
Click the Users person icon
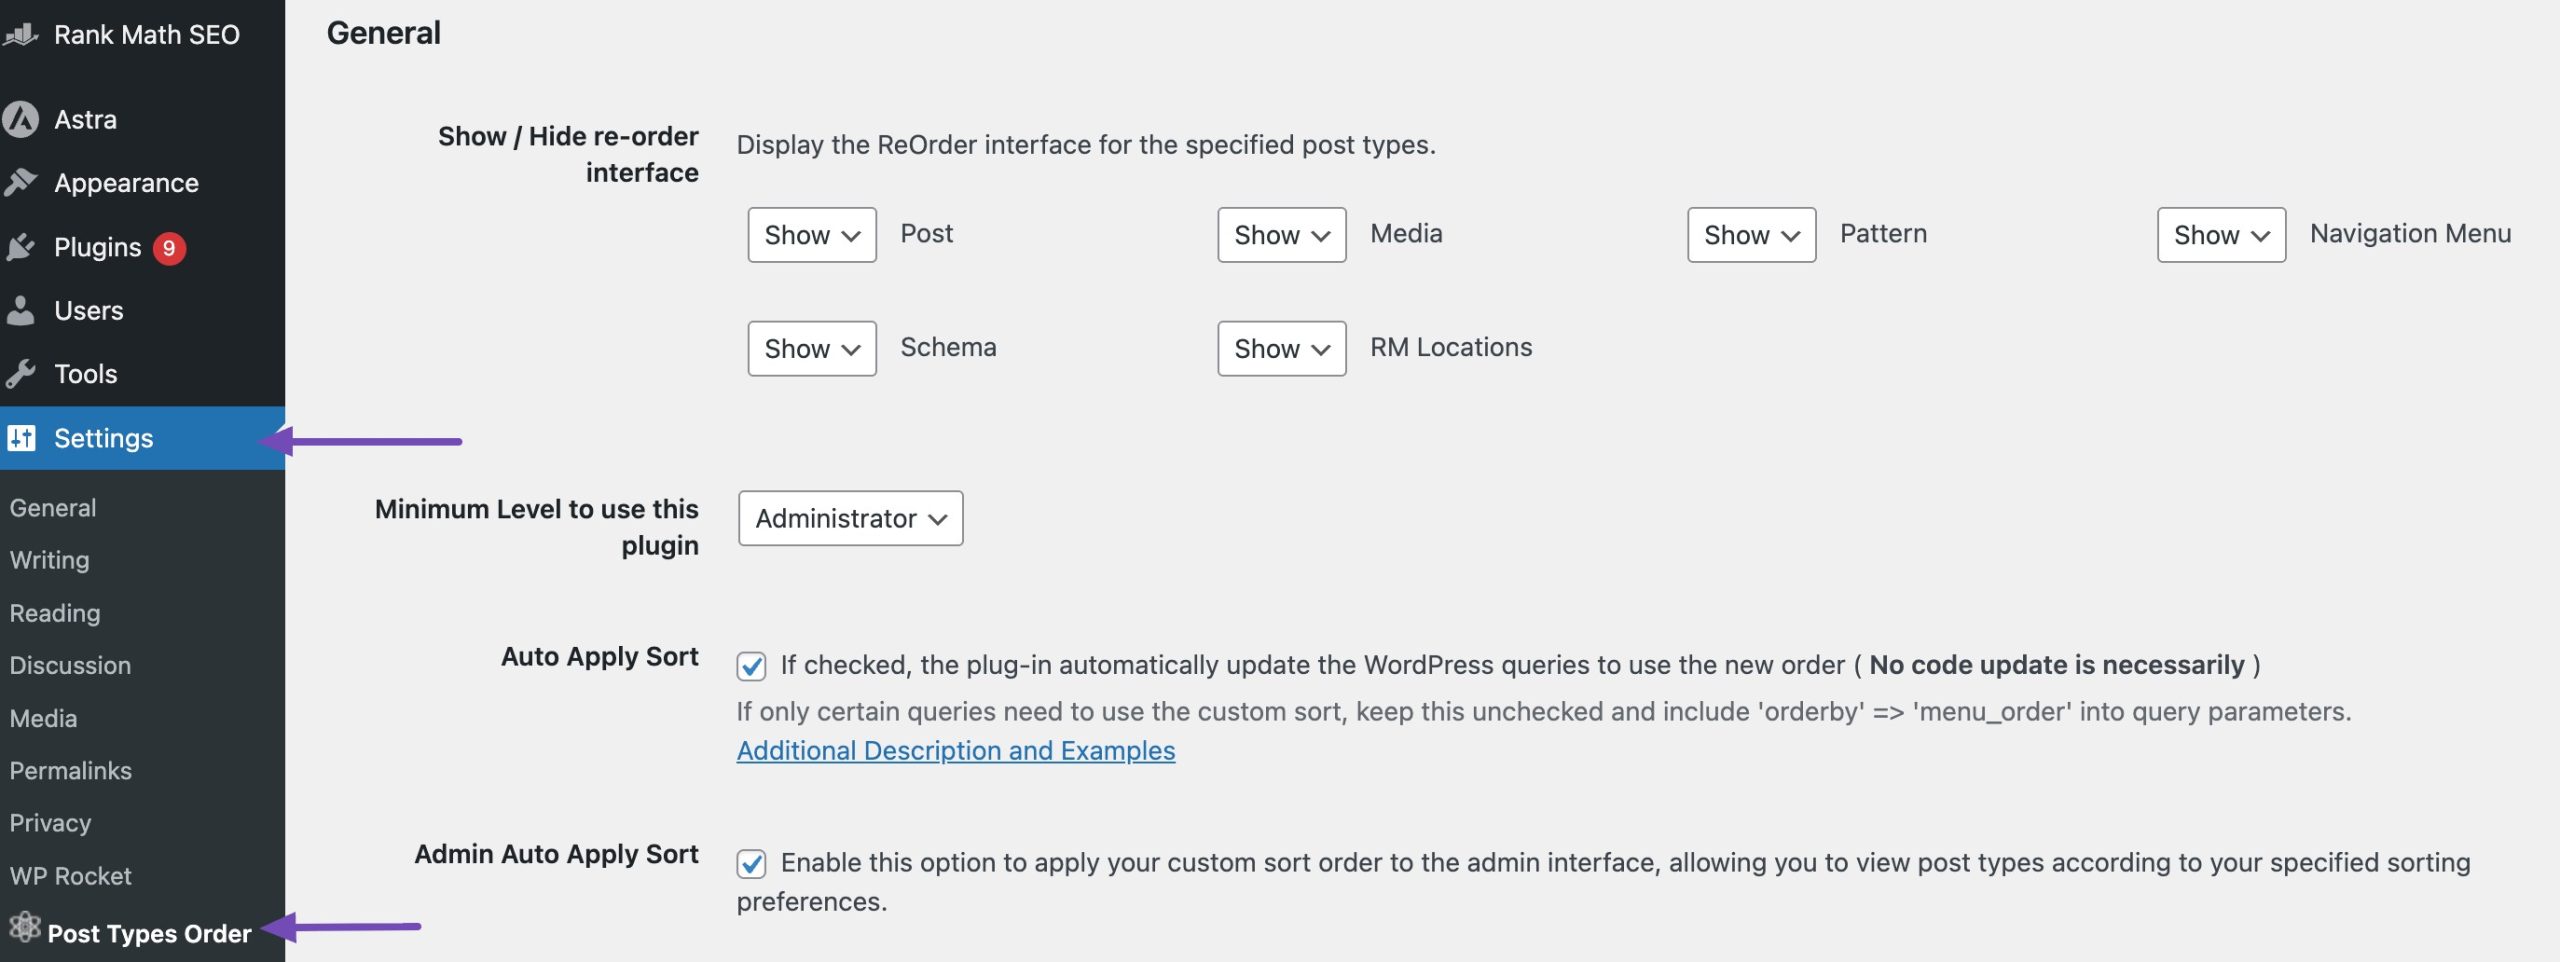pos(21,310)
